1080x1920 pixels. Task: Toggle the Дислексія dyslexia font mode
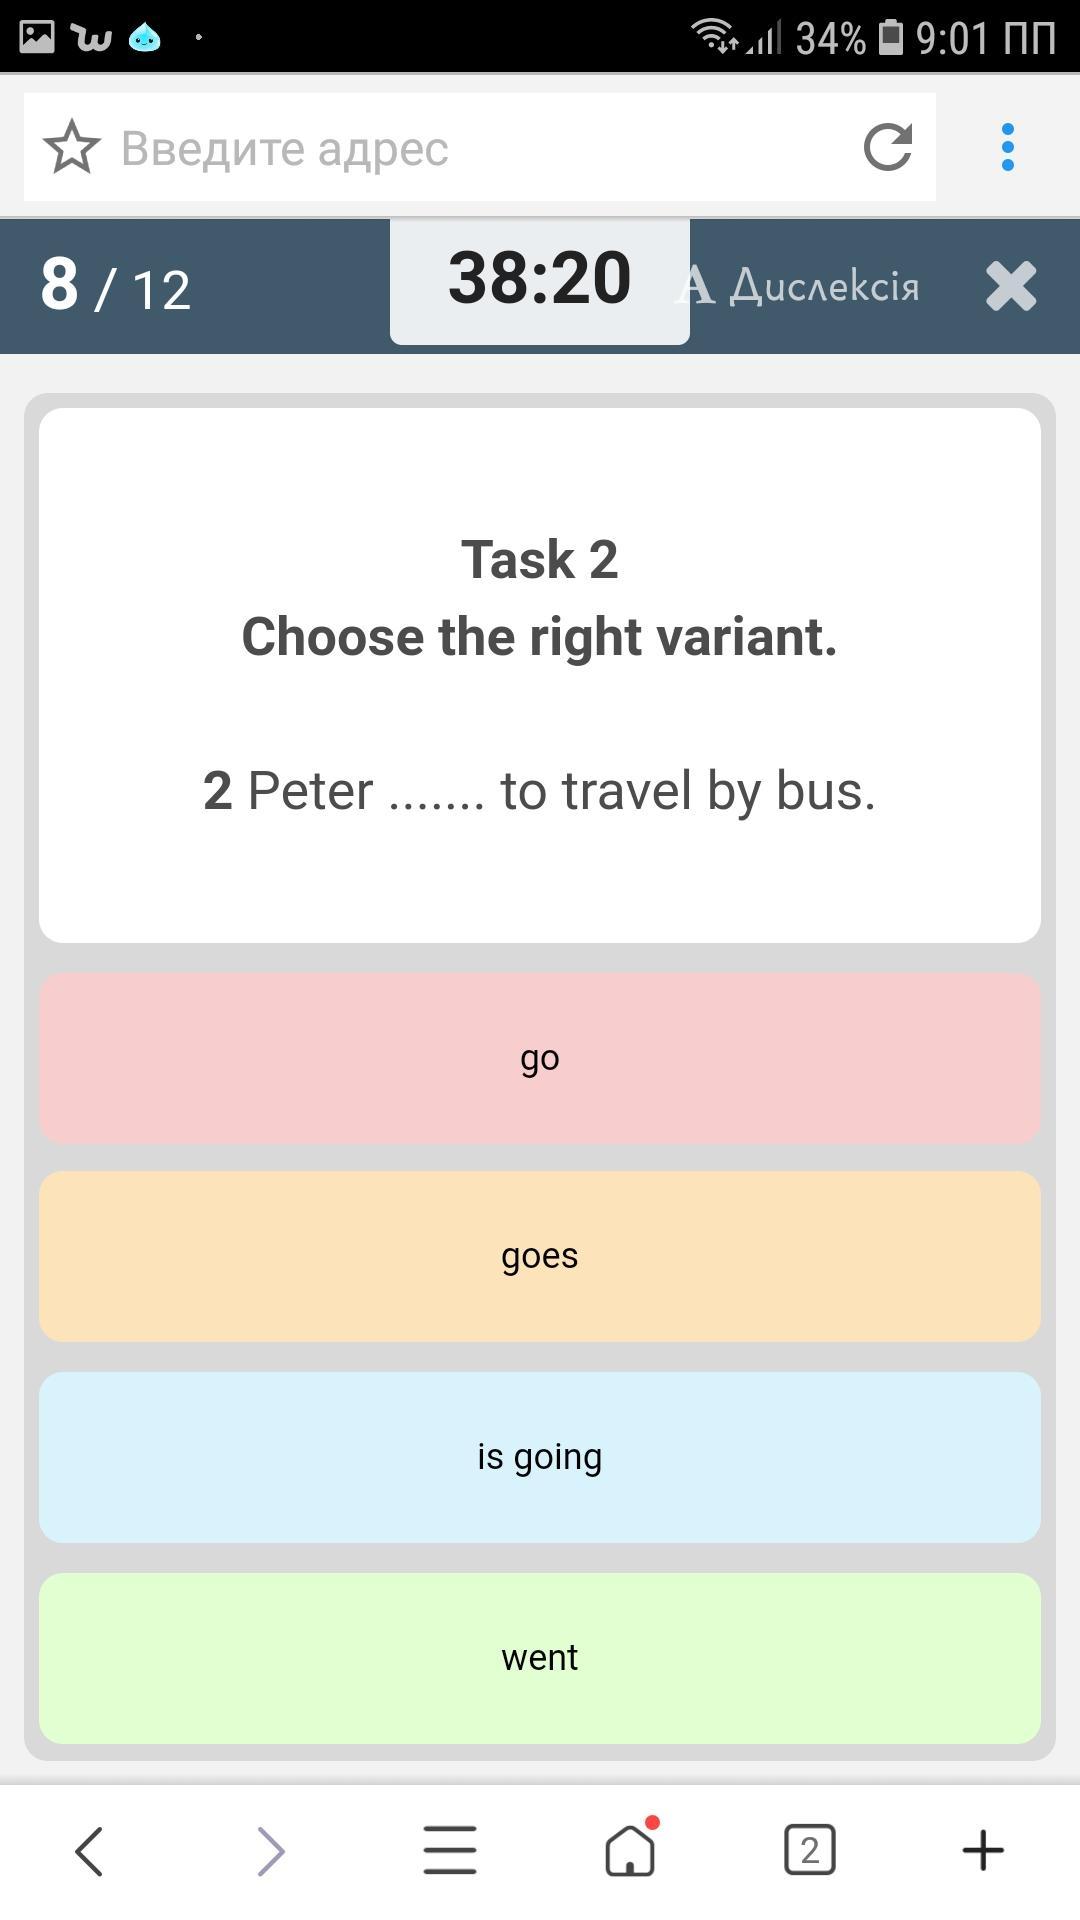(798, 286)
